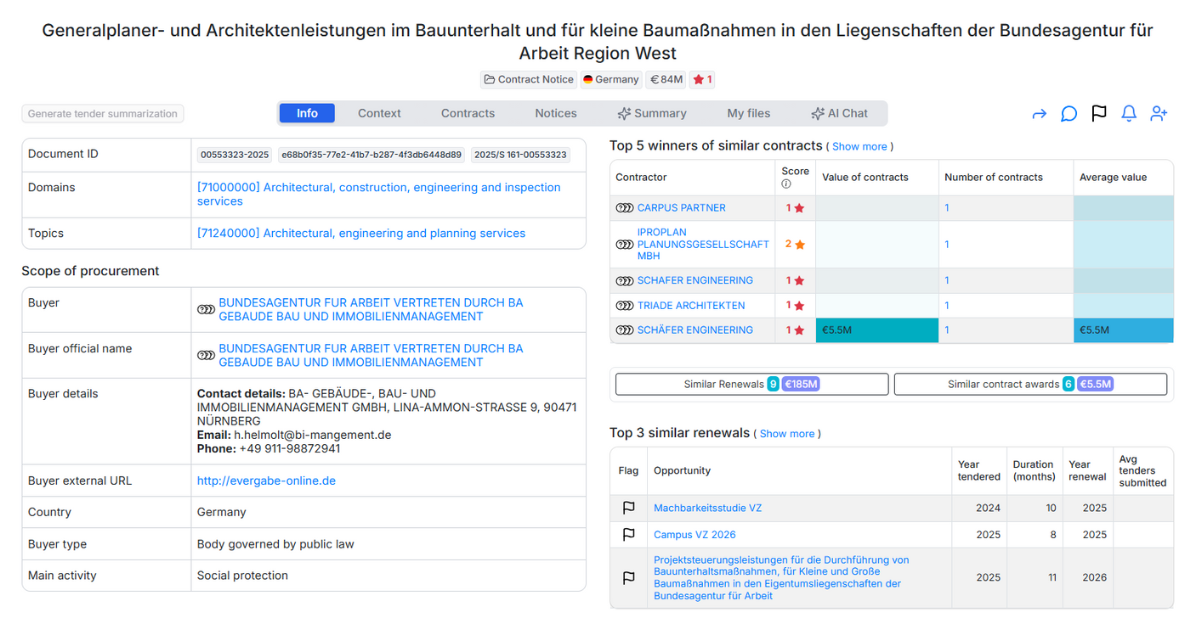Click the red star rating badge
1200x628 pixels.
pyautogui.click(x=703, y=80)
